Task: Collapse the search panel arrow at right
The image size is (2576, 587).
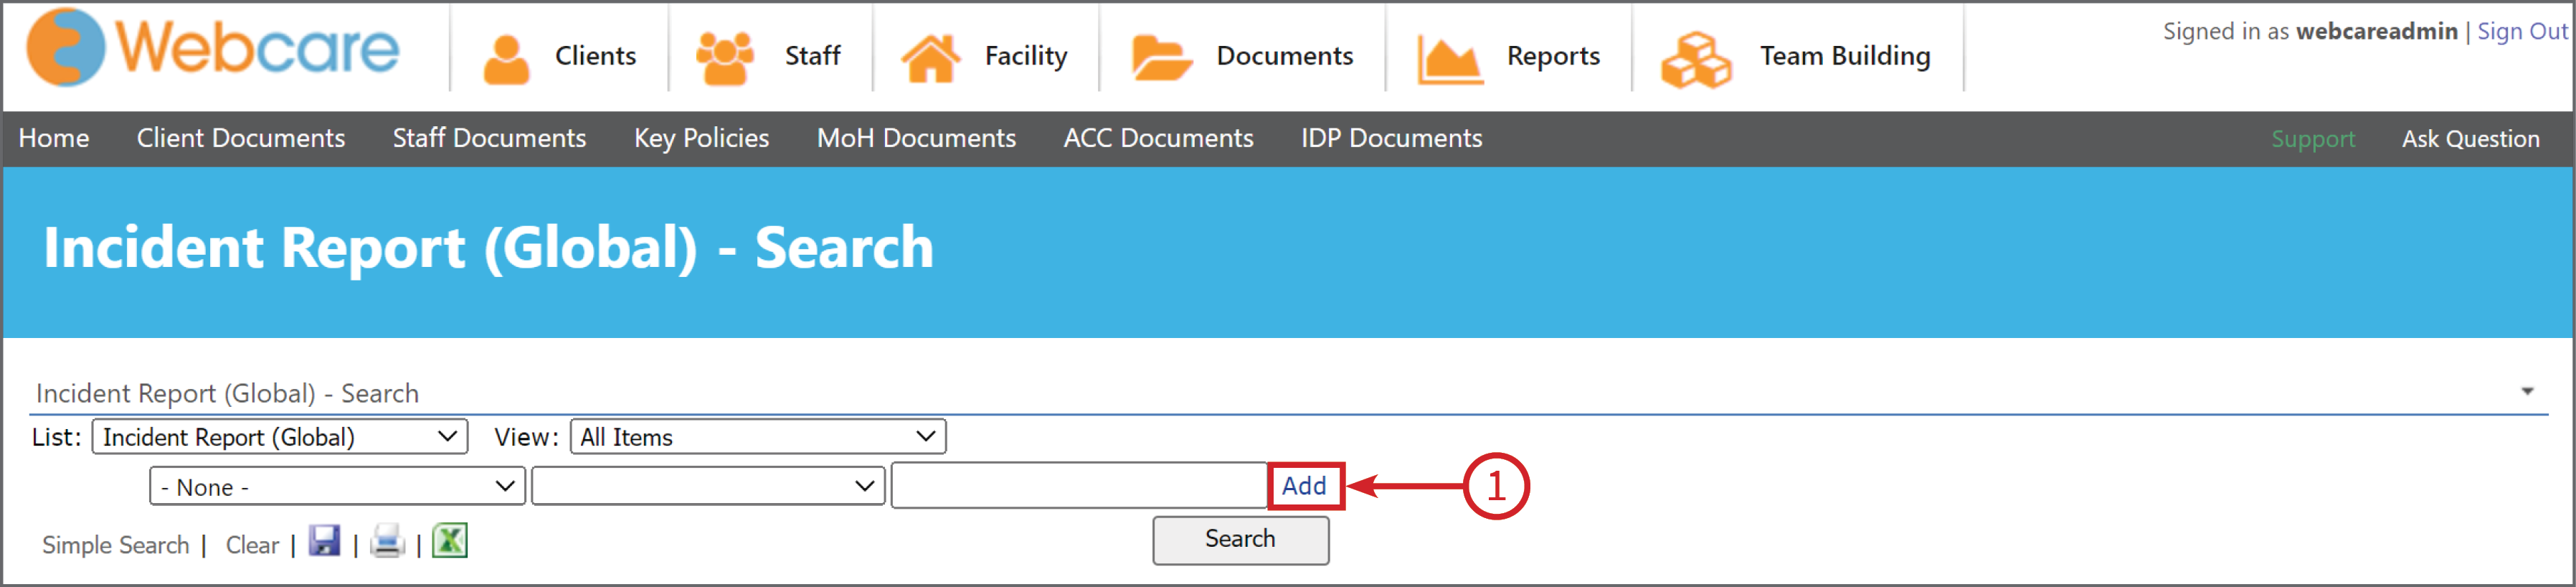Action: (2527, 392)
